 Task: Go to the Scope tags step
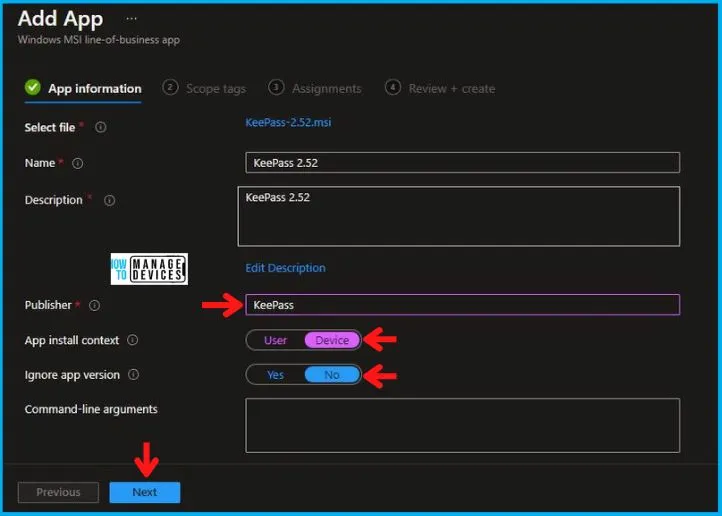(x=204, y=88)
